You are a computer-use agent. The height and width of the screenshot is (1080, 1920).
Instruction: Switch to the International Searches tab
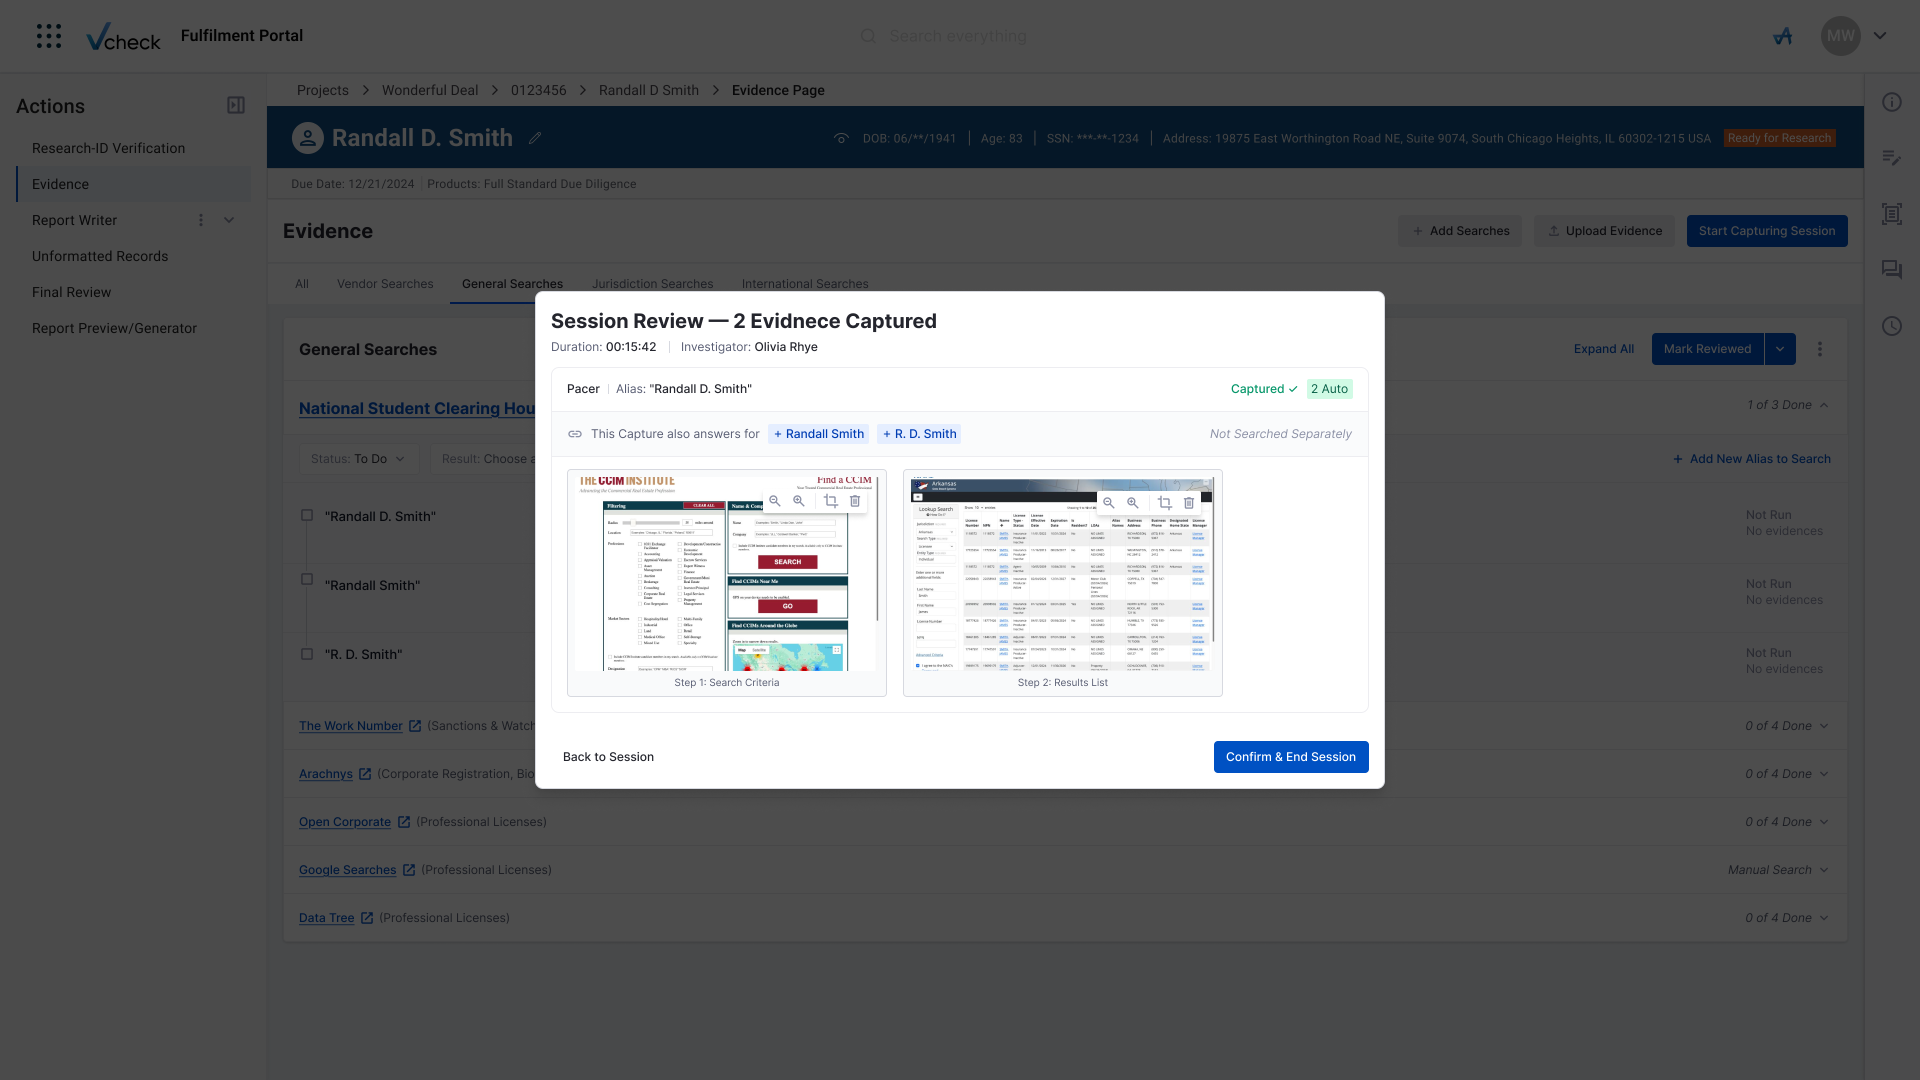(x=805, y=284)
